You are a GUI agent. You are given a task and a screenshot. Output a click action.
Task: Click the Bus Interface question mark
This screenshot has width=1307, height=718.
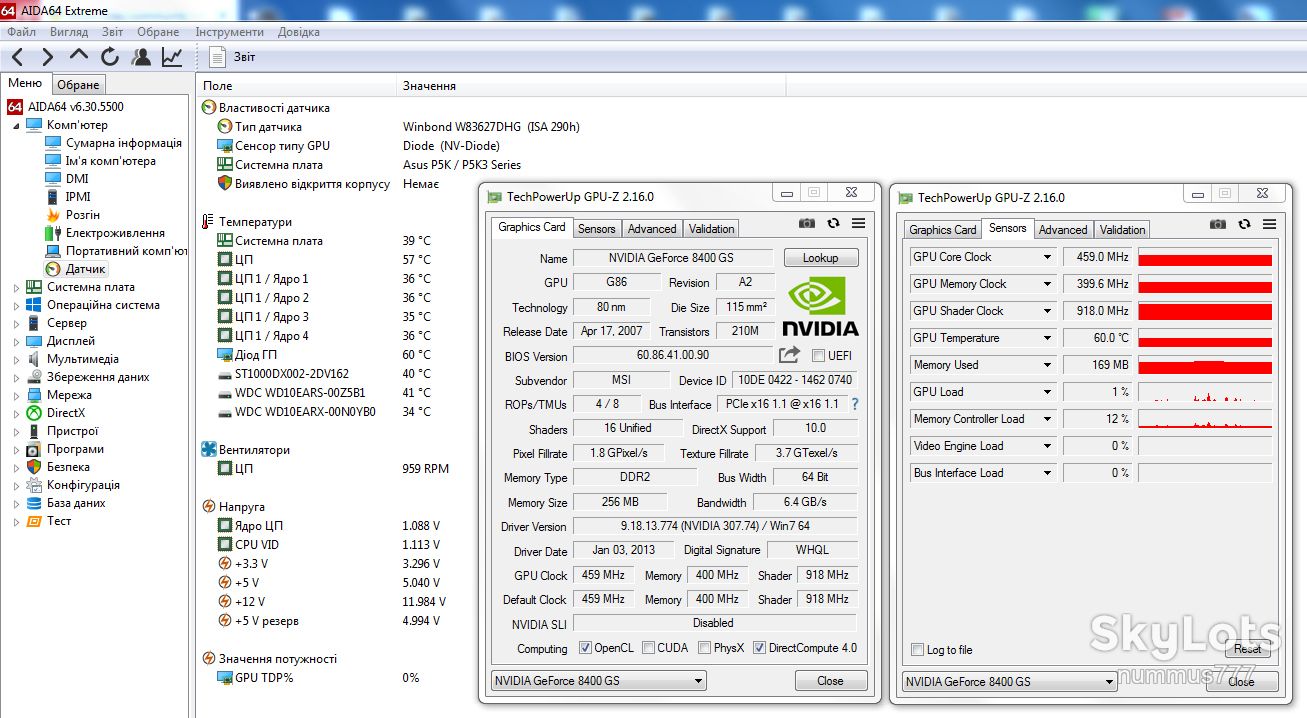click(855, 404)
